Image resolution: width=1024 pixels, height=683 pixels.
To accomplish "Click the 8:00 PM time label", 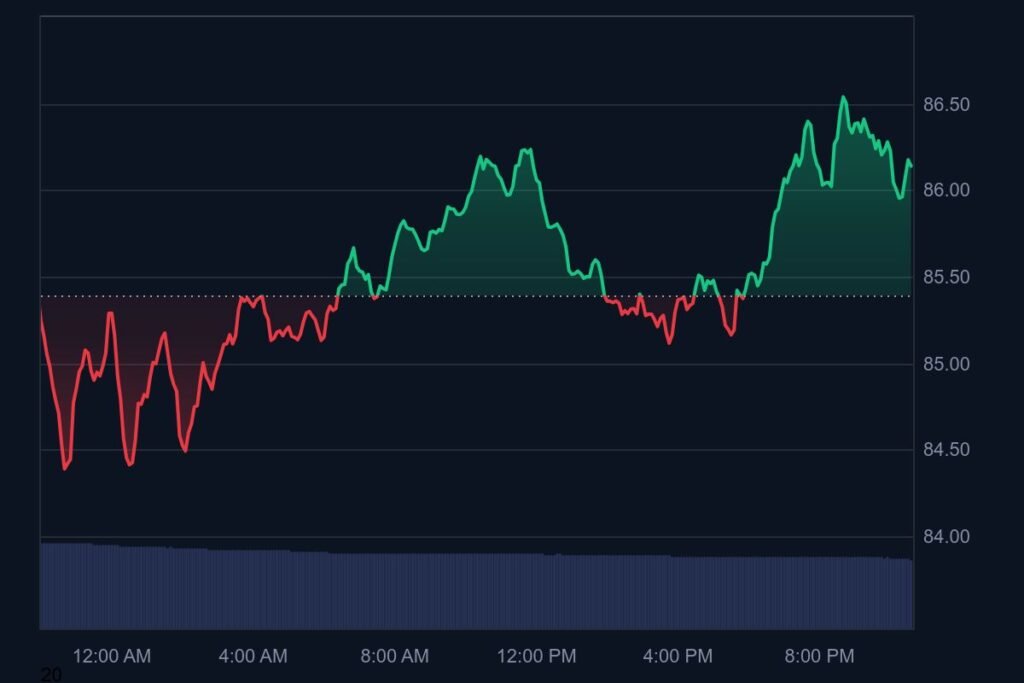I will pyautogui.click(x=819, y=656).
